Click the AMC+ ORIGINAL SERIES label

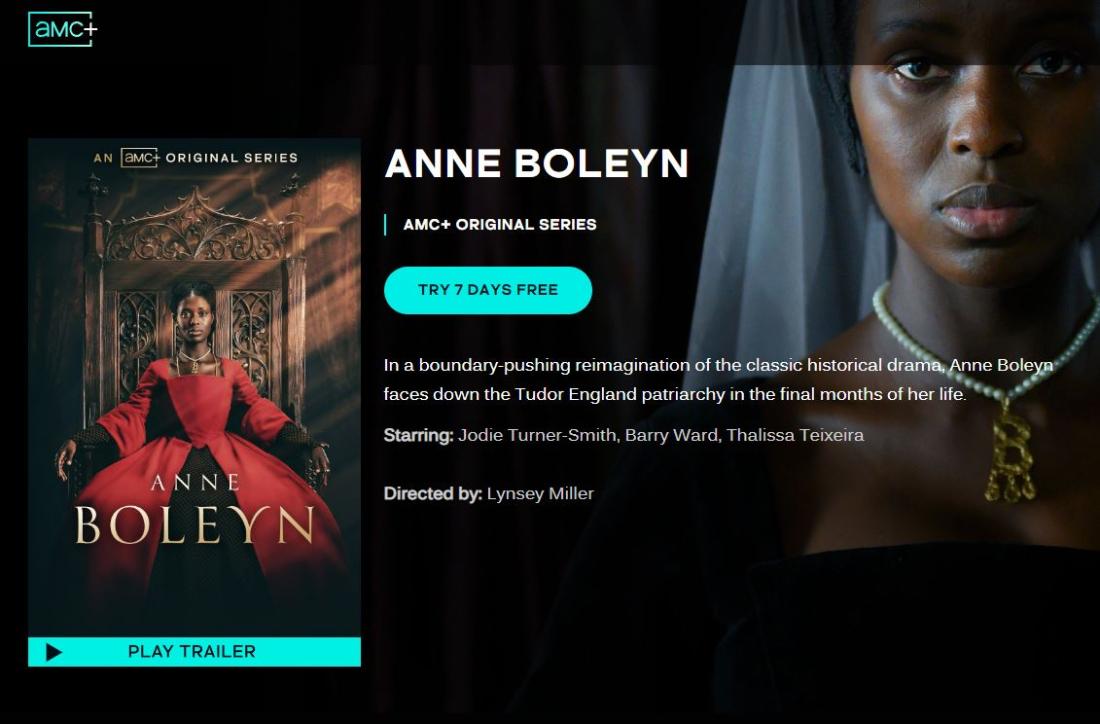499,224
